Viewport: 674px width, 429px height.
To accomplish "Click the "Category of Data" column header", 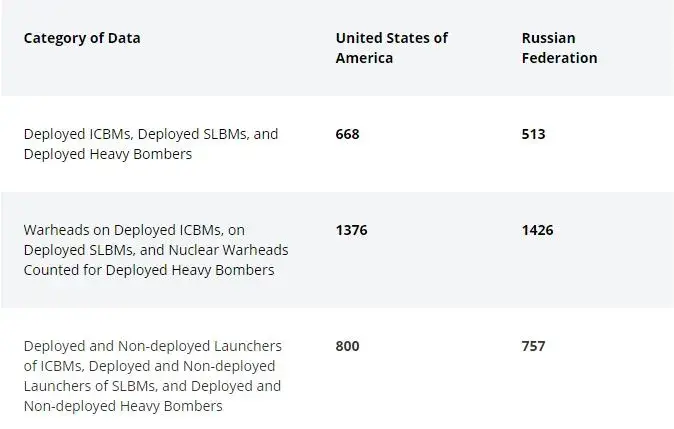I will coord(82,38).
